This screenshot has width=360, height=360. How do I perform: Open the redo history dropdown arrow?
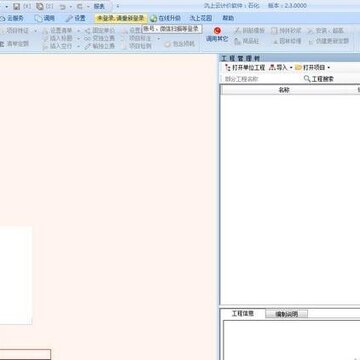click(88, 7)
